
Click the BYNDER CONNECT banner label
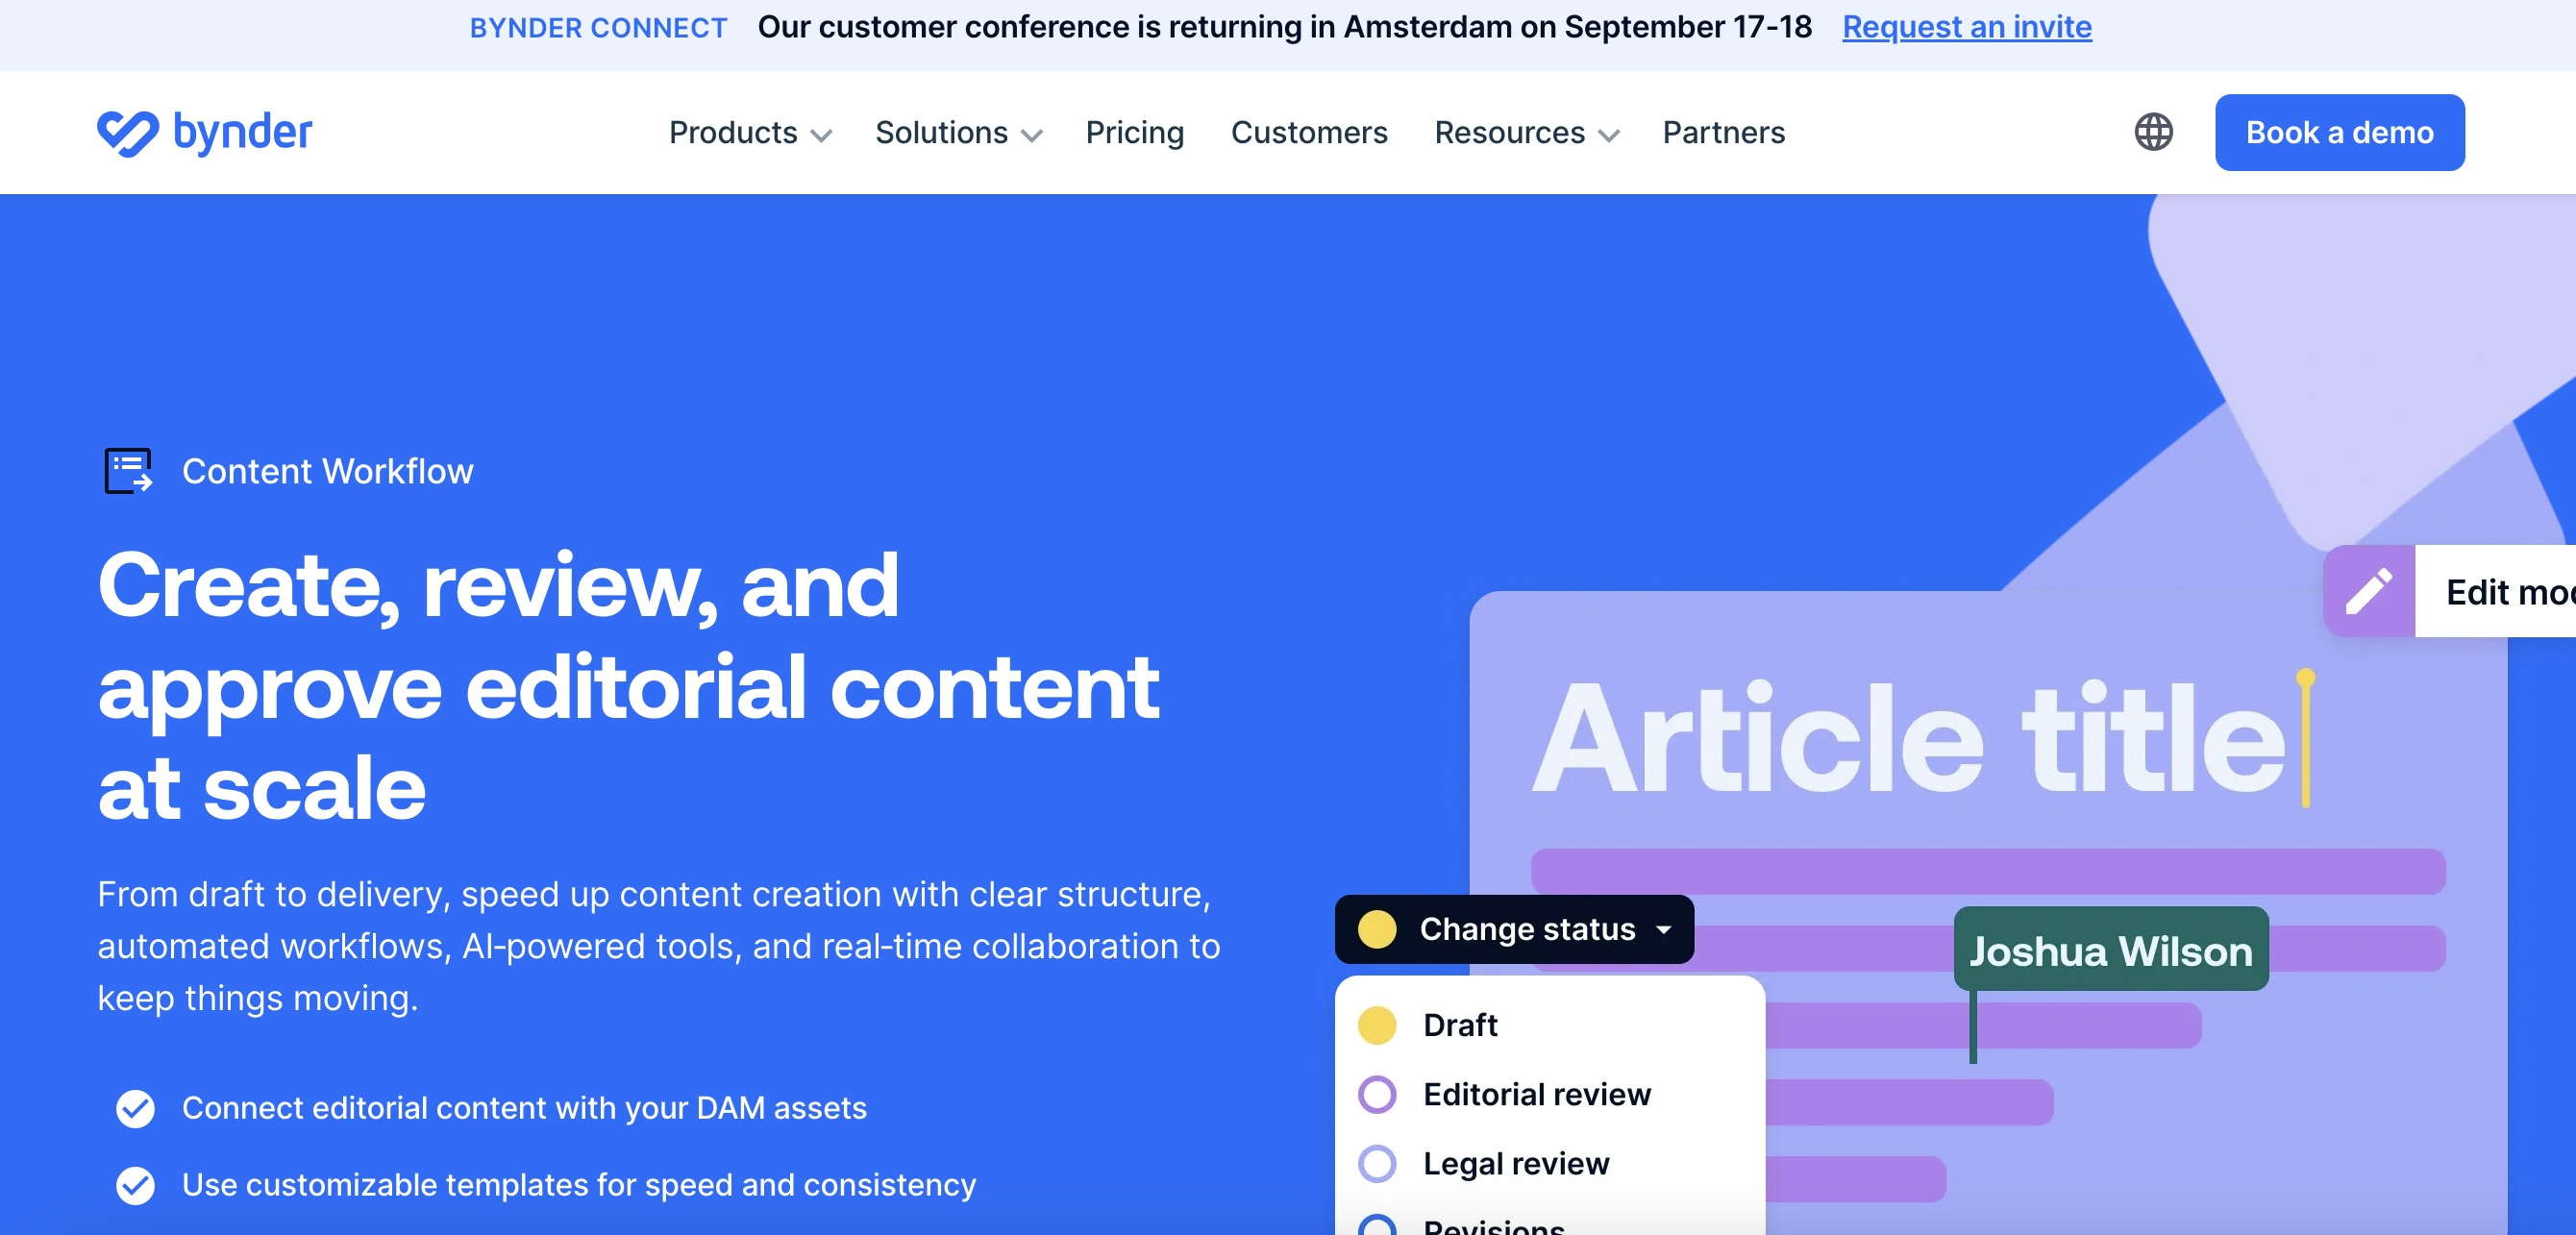point(598,28)
